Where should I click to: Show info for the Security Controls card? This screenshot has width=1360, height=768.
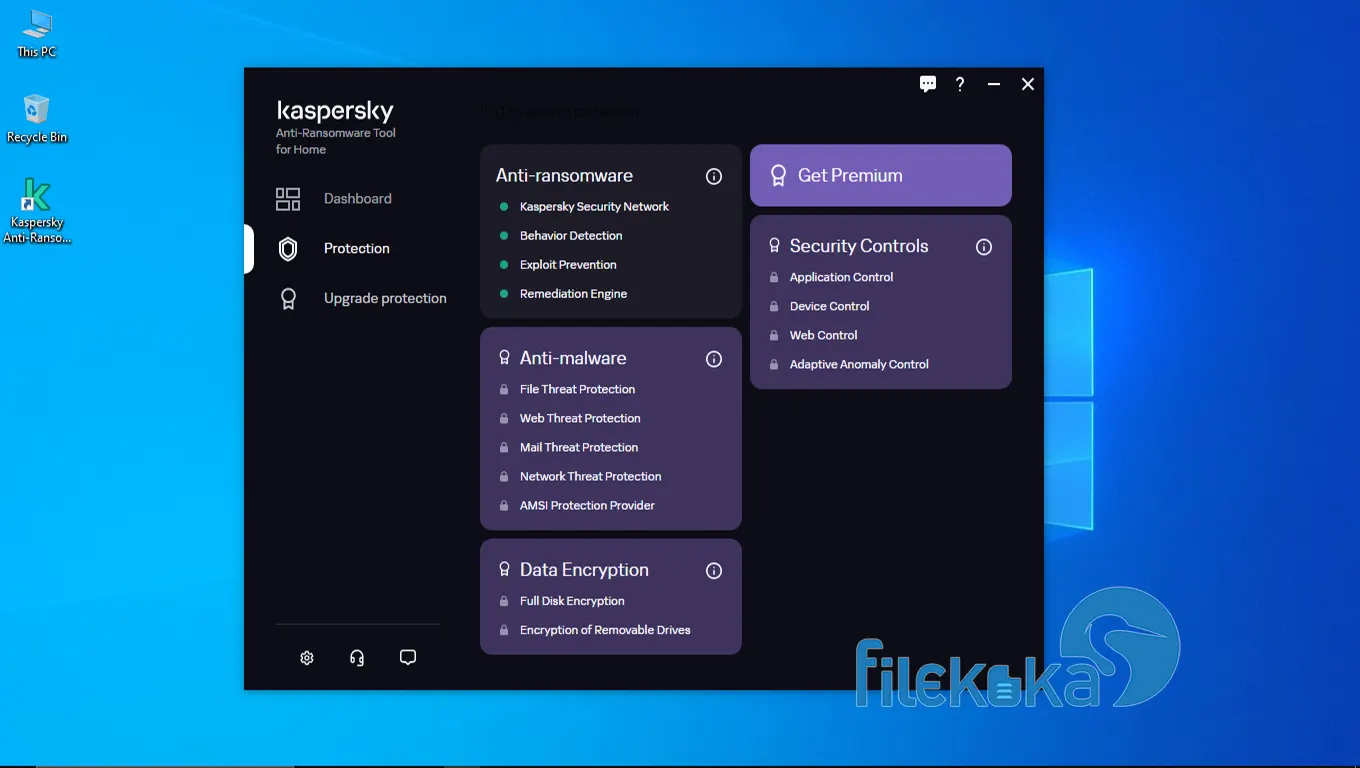coord(984,247)
